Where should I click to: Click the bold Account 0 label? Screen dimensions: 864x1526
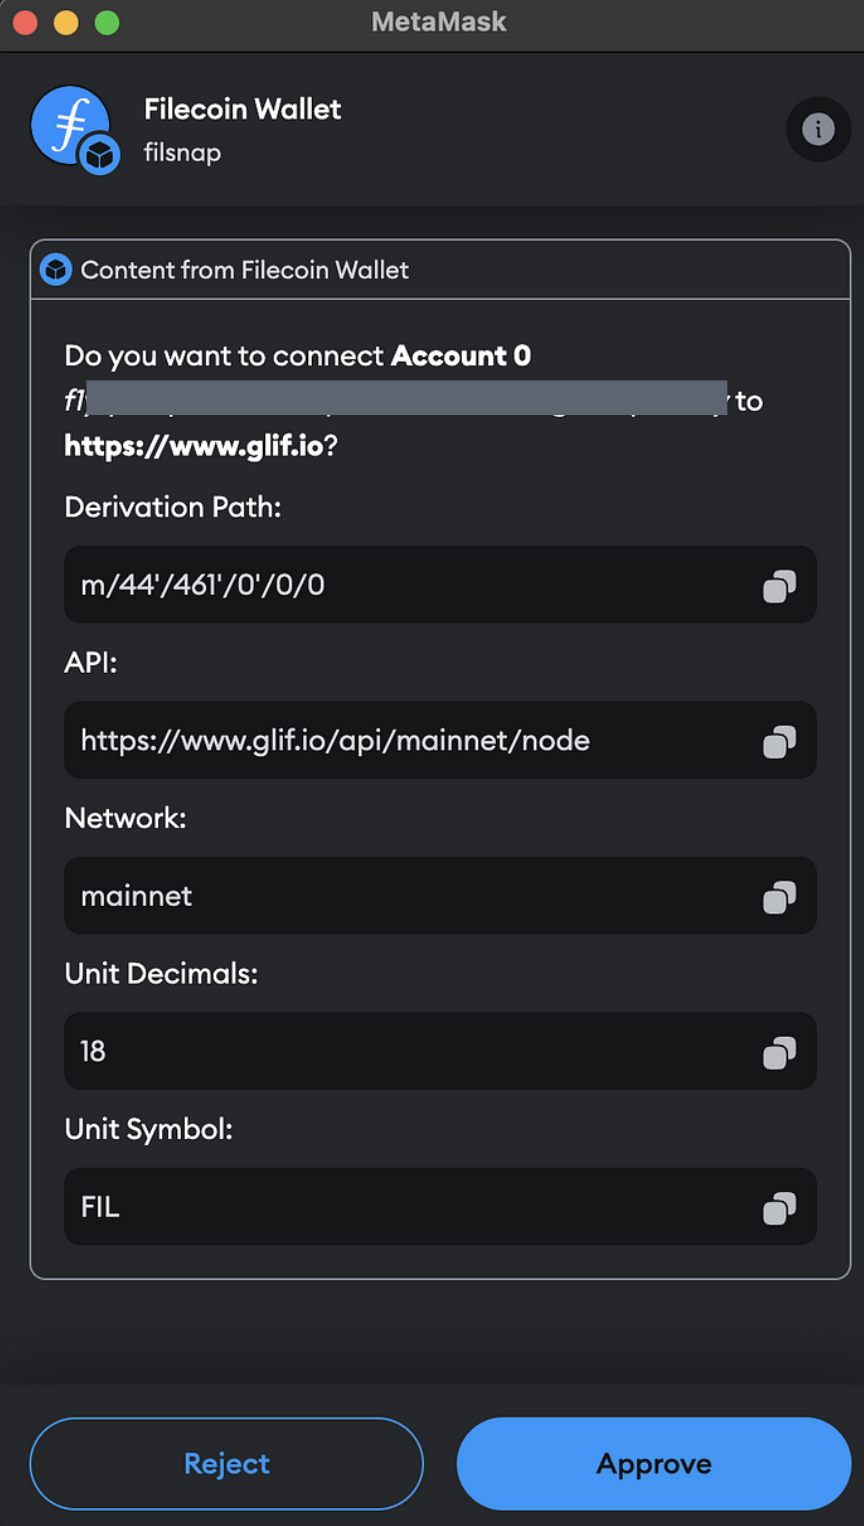click(461, 356)
